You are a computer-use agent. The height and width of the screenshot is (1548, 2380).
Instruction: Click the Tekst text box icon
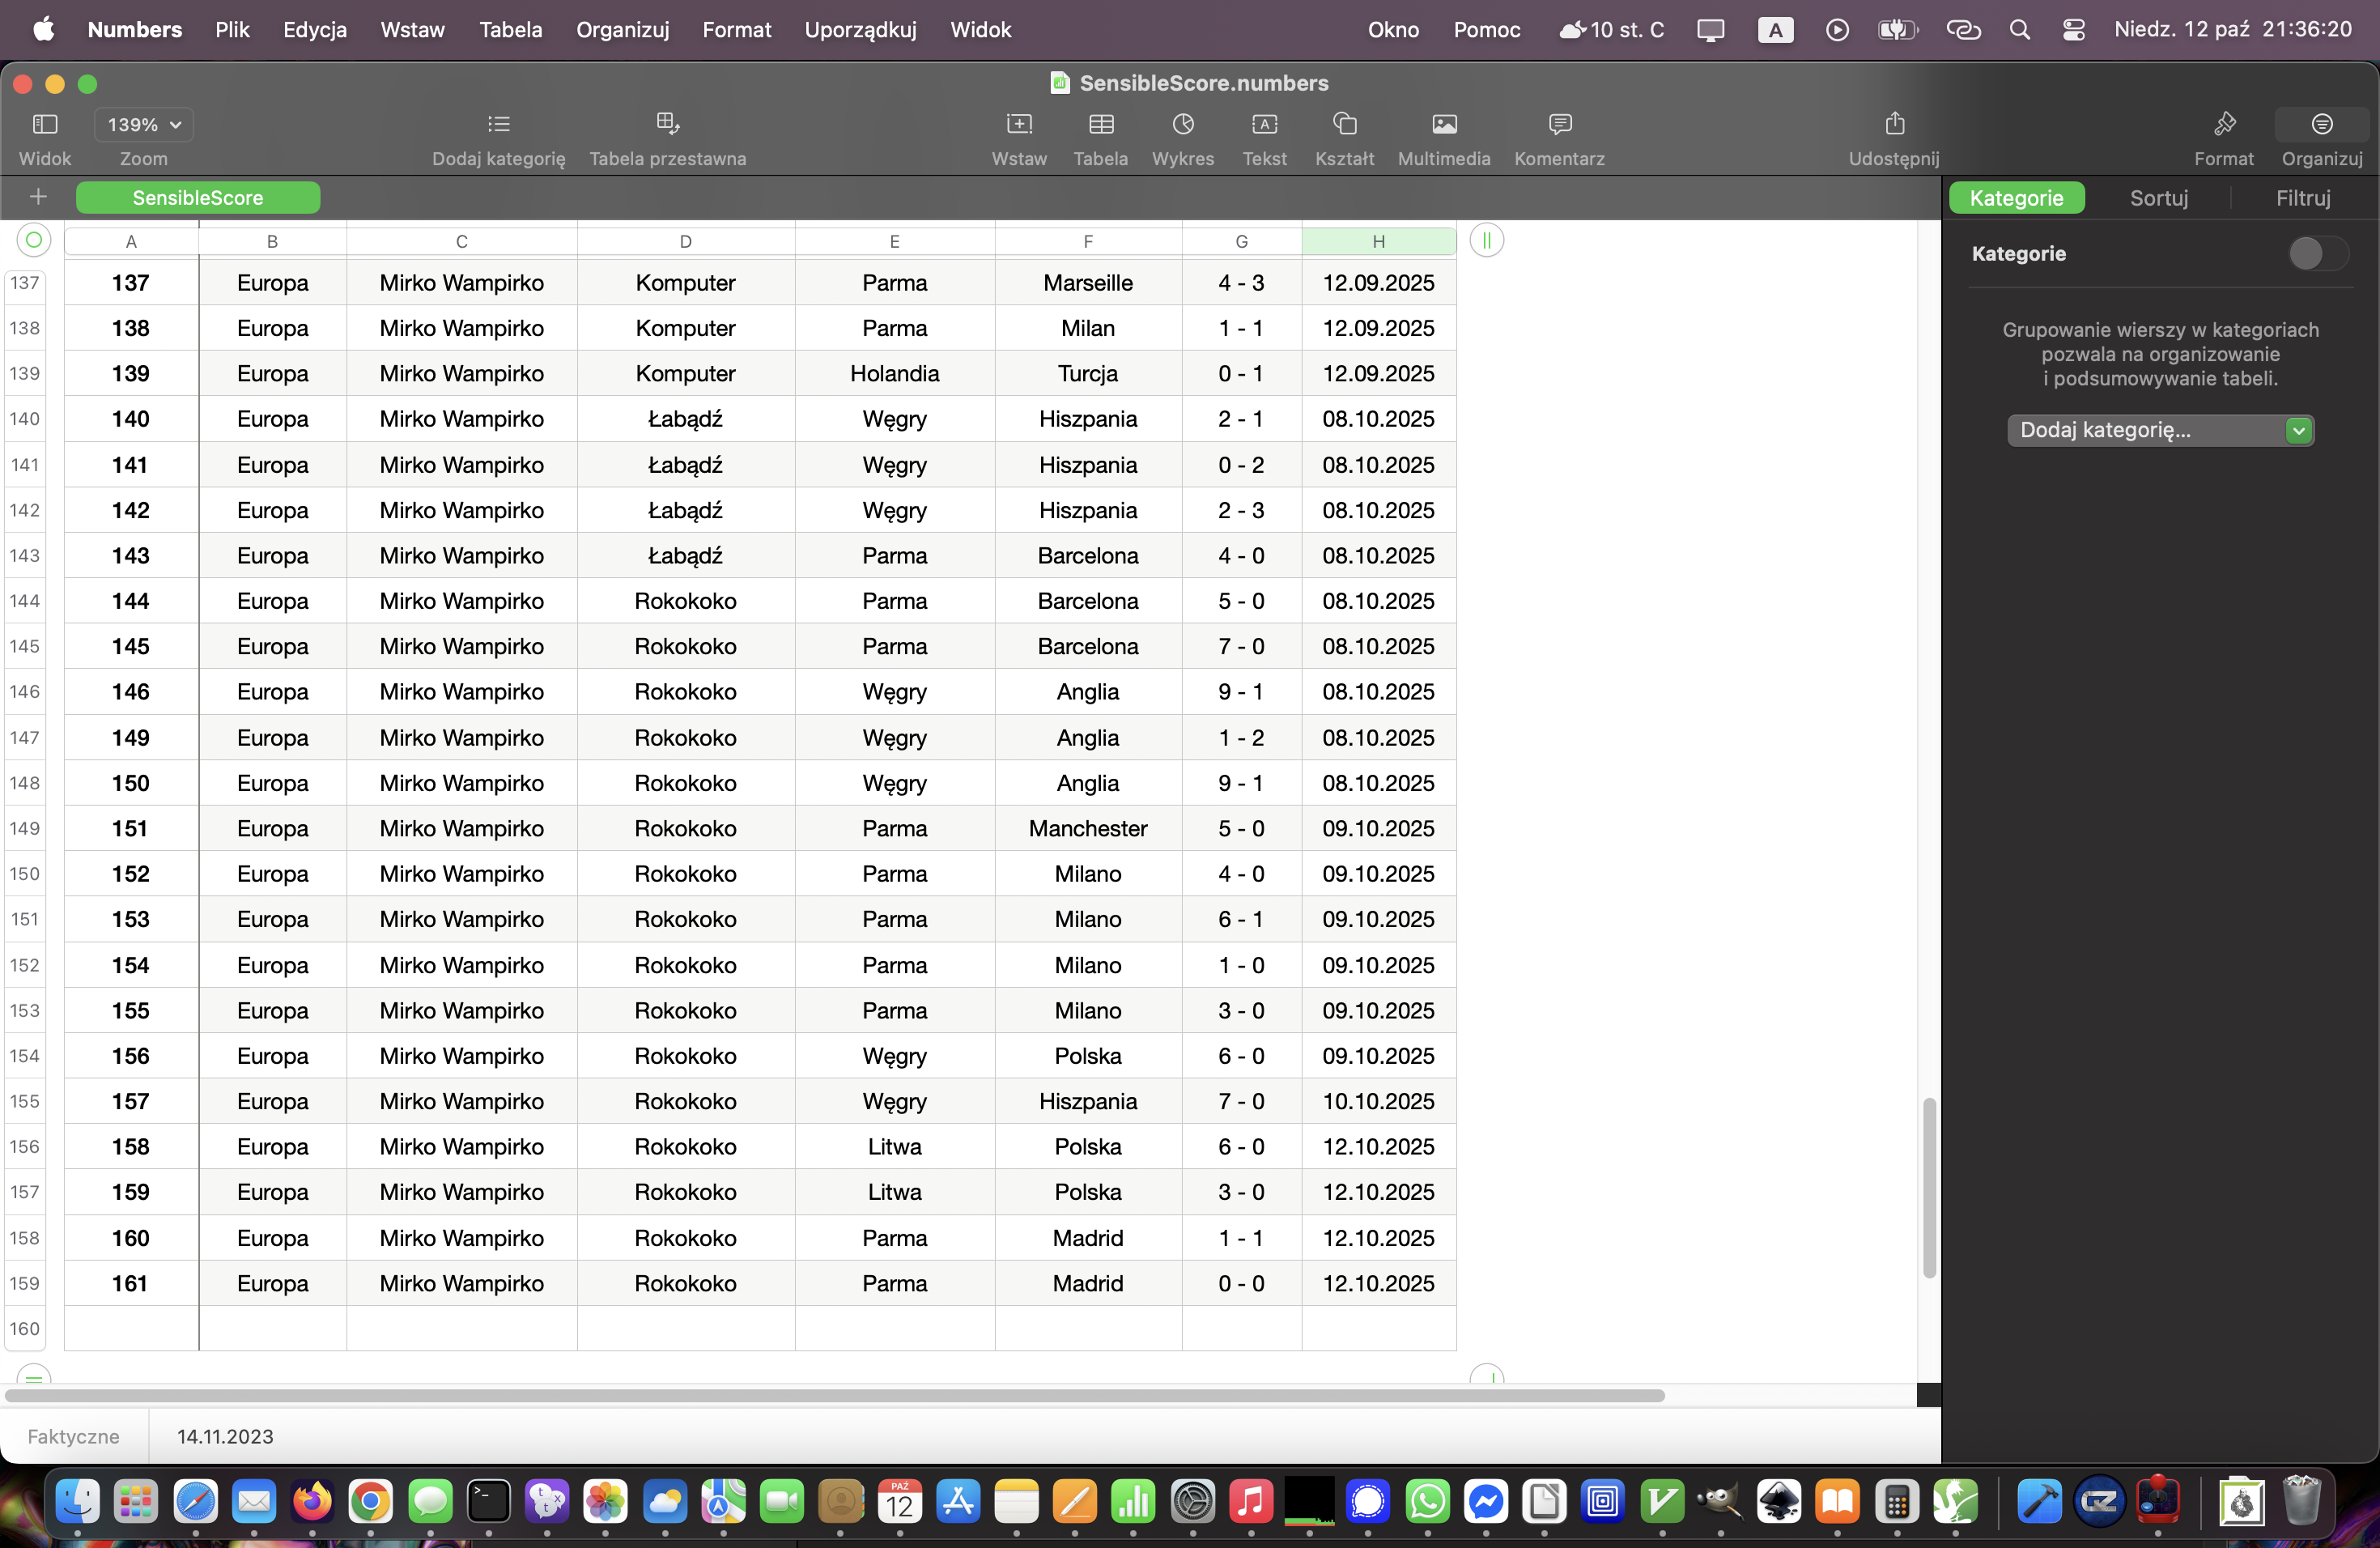pos(1264,124)
